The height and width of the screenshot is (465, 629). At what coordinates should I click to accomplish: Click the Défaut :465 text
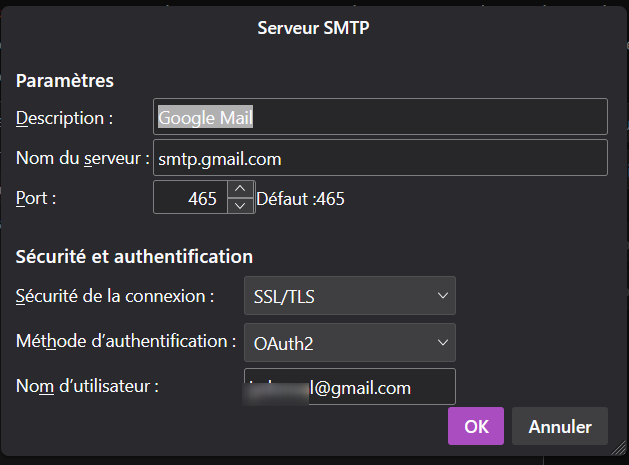300,199
